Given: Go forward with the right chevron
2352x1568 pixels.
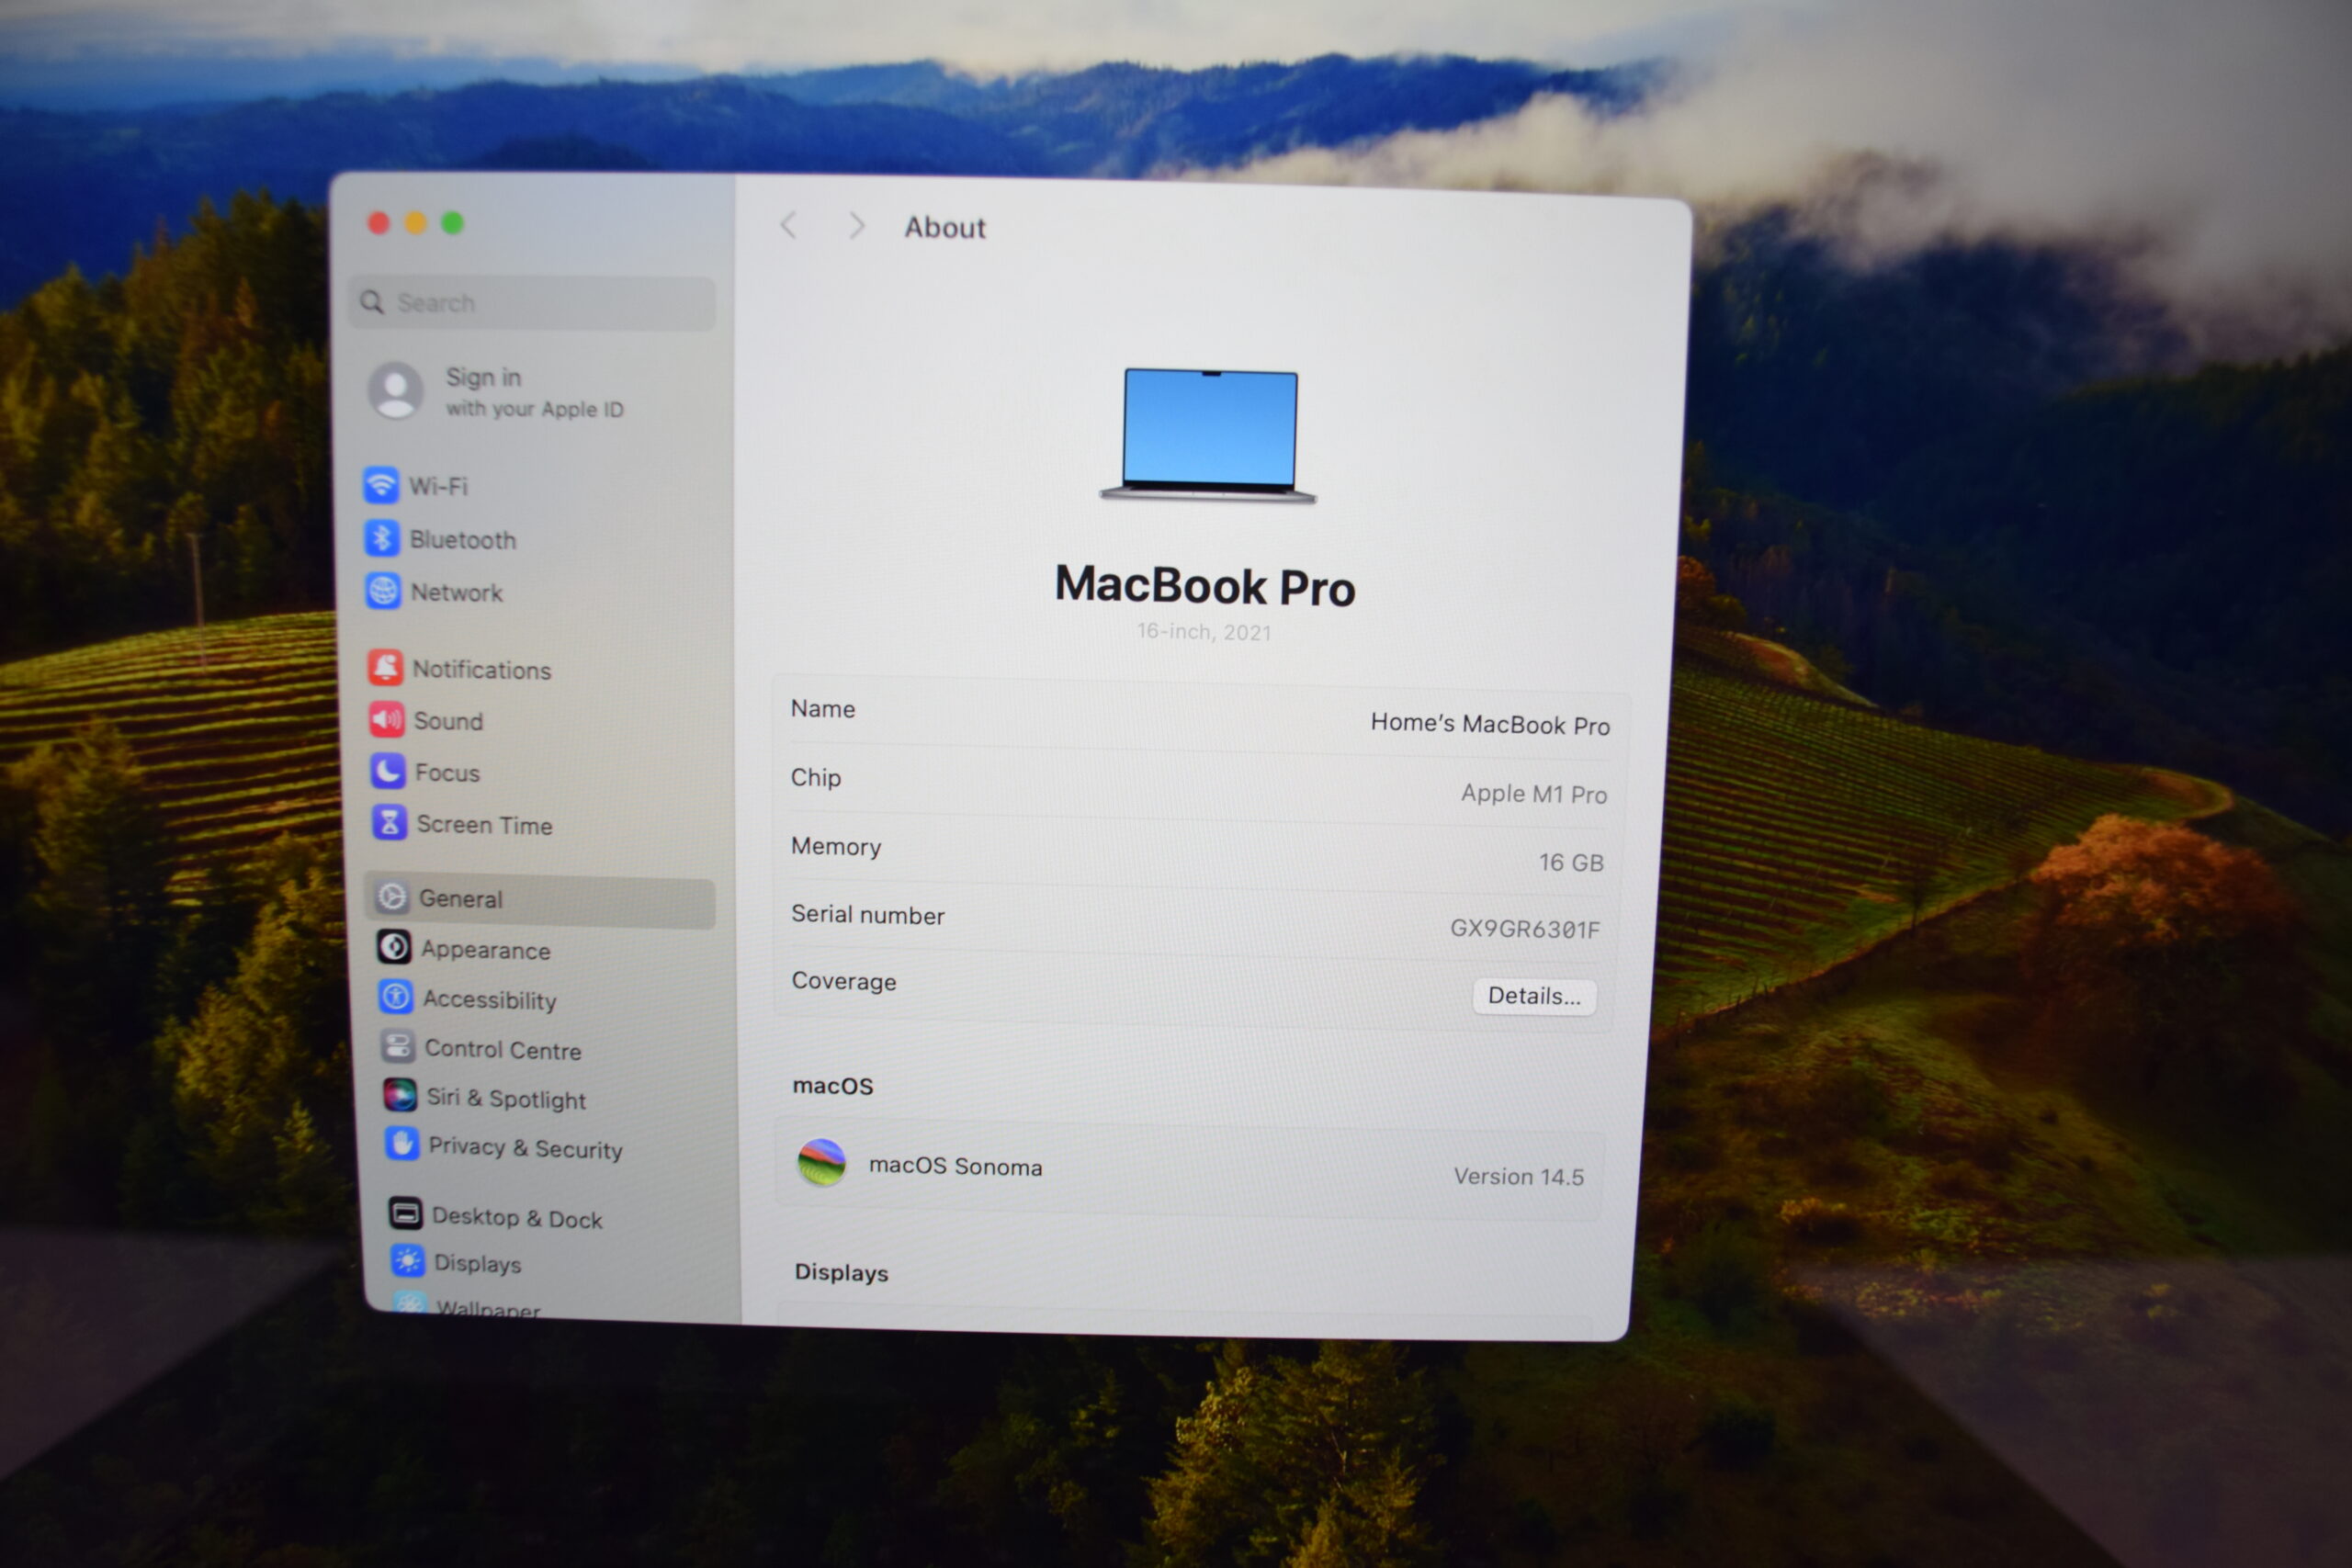Looking at the screenshot, I should (856, 226).
